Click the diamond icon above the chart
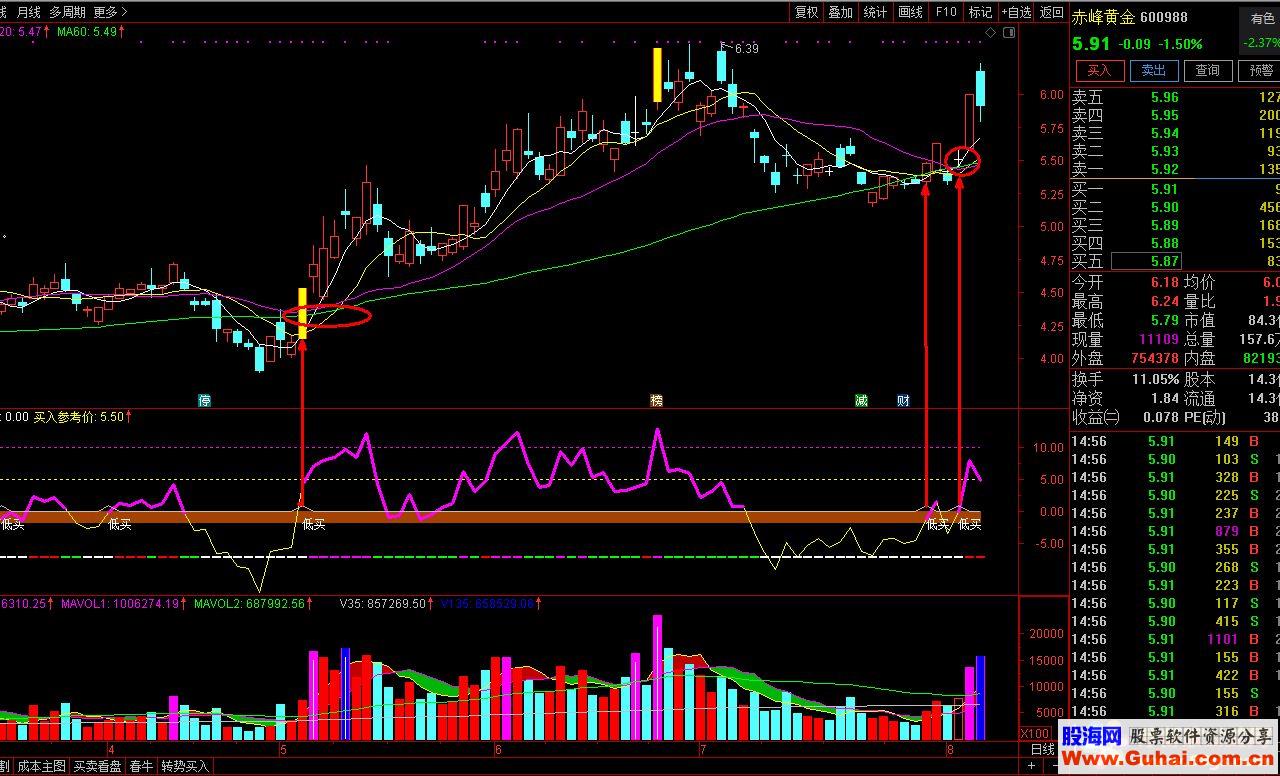This screenshot has height=776, width=1280. tap(991, 33)
